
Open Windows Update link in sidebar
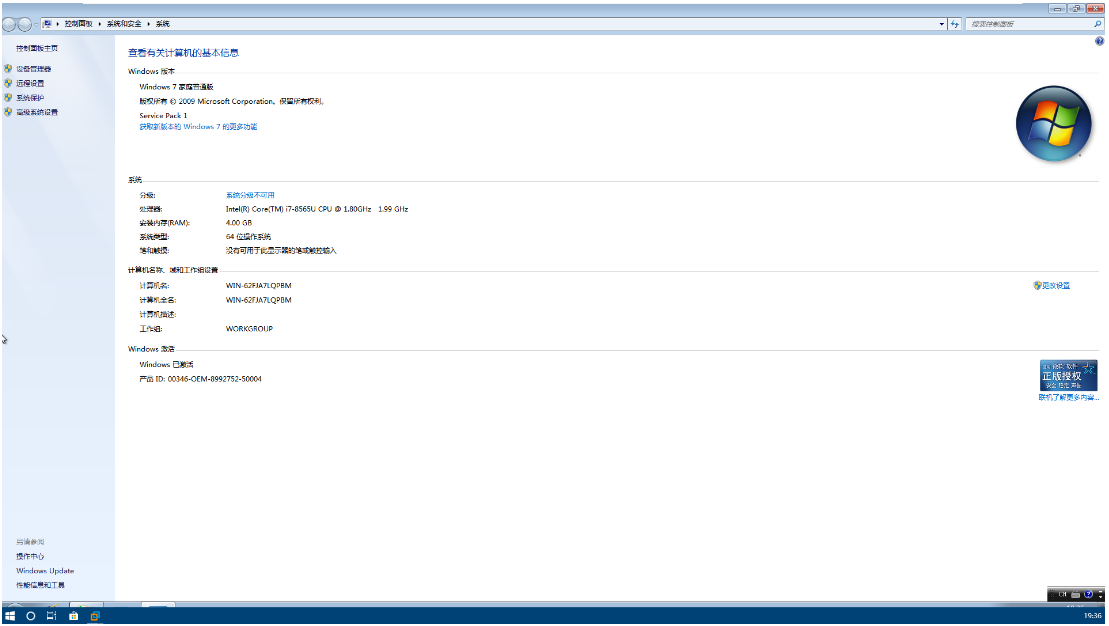tap(45, 571)
